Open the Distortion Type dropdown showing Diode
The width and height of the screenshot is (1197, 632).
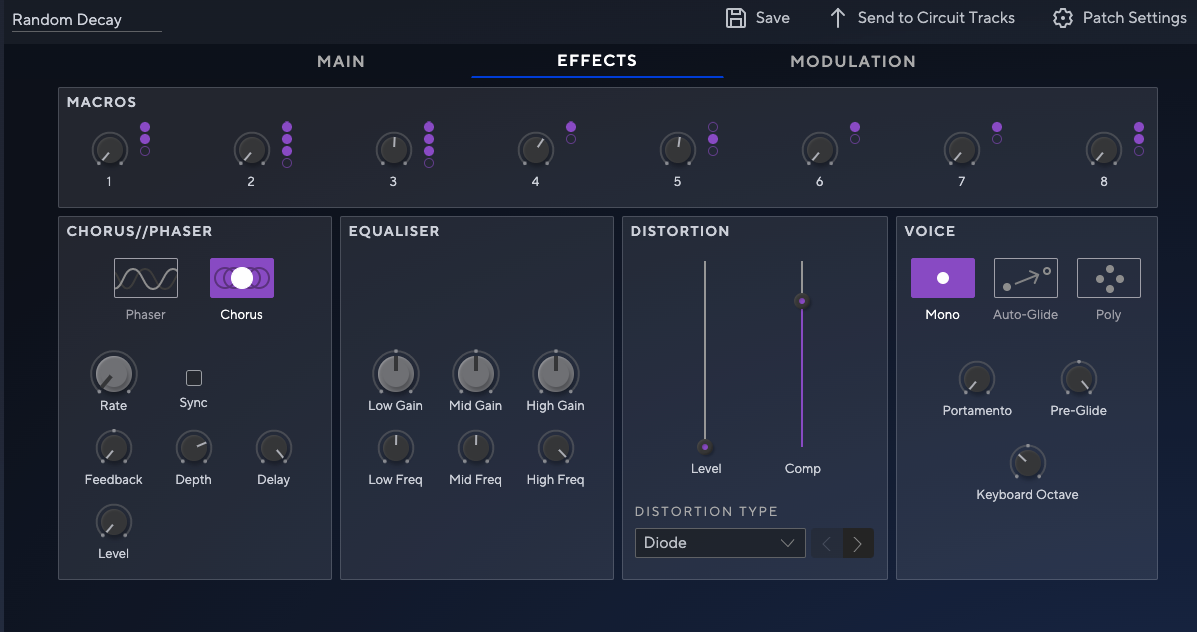719,542
